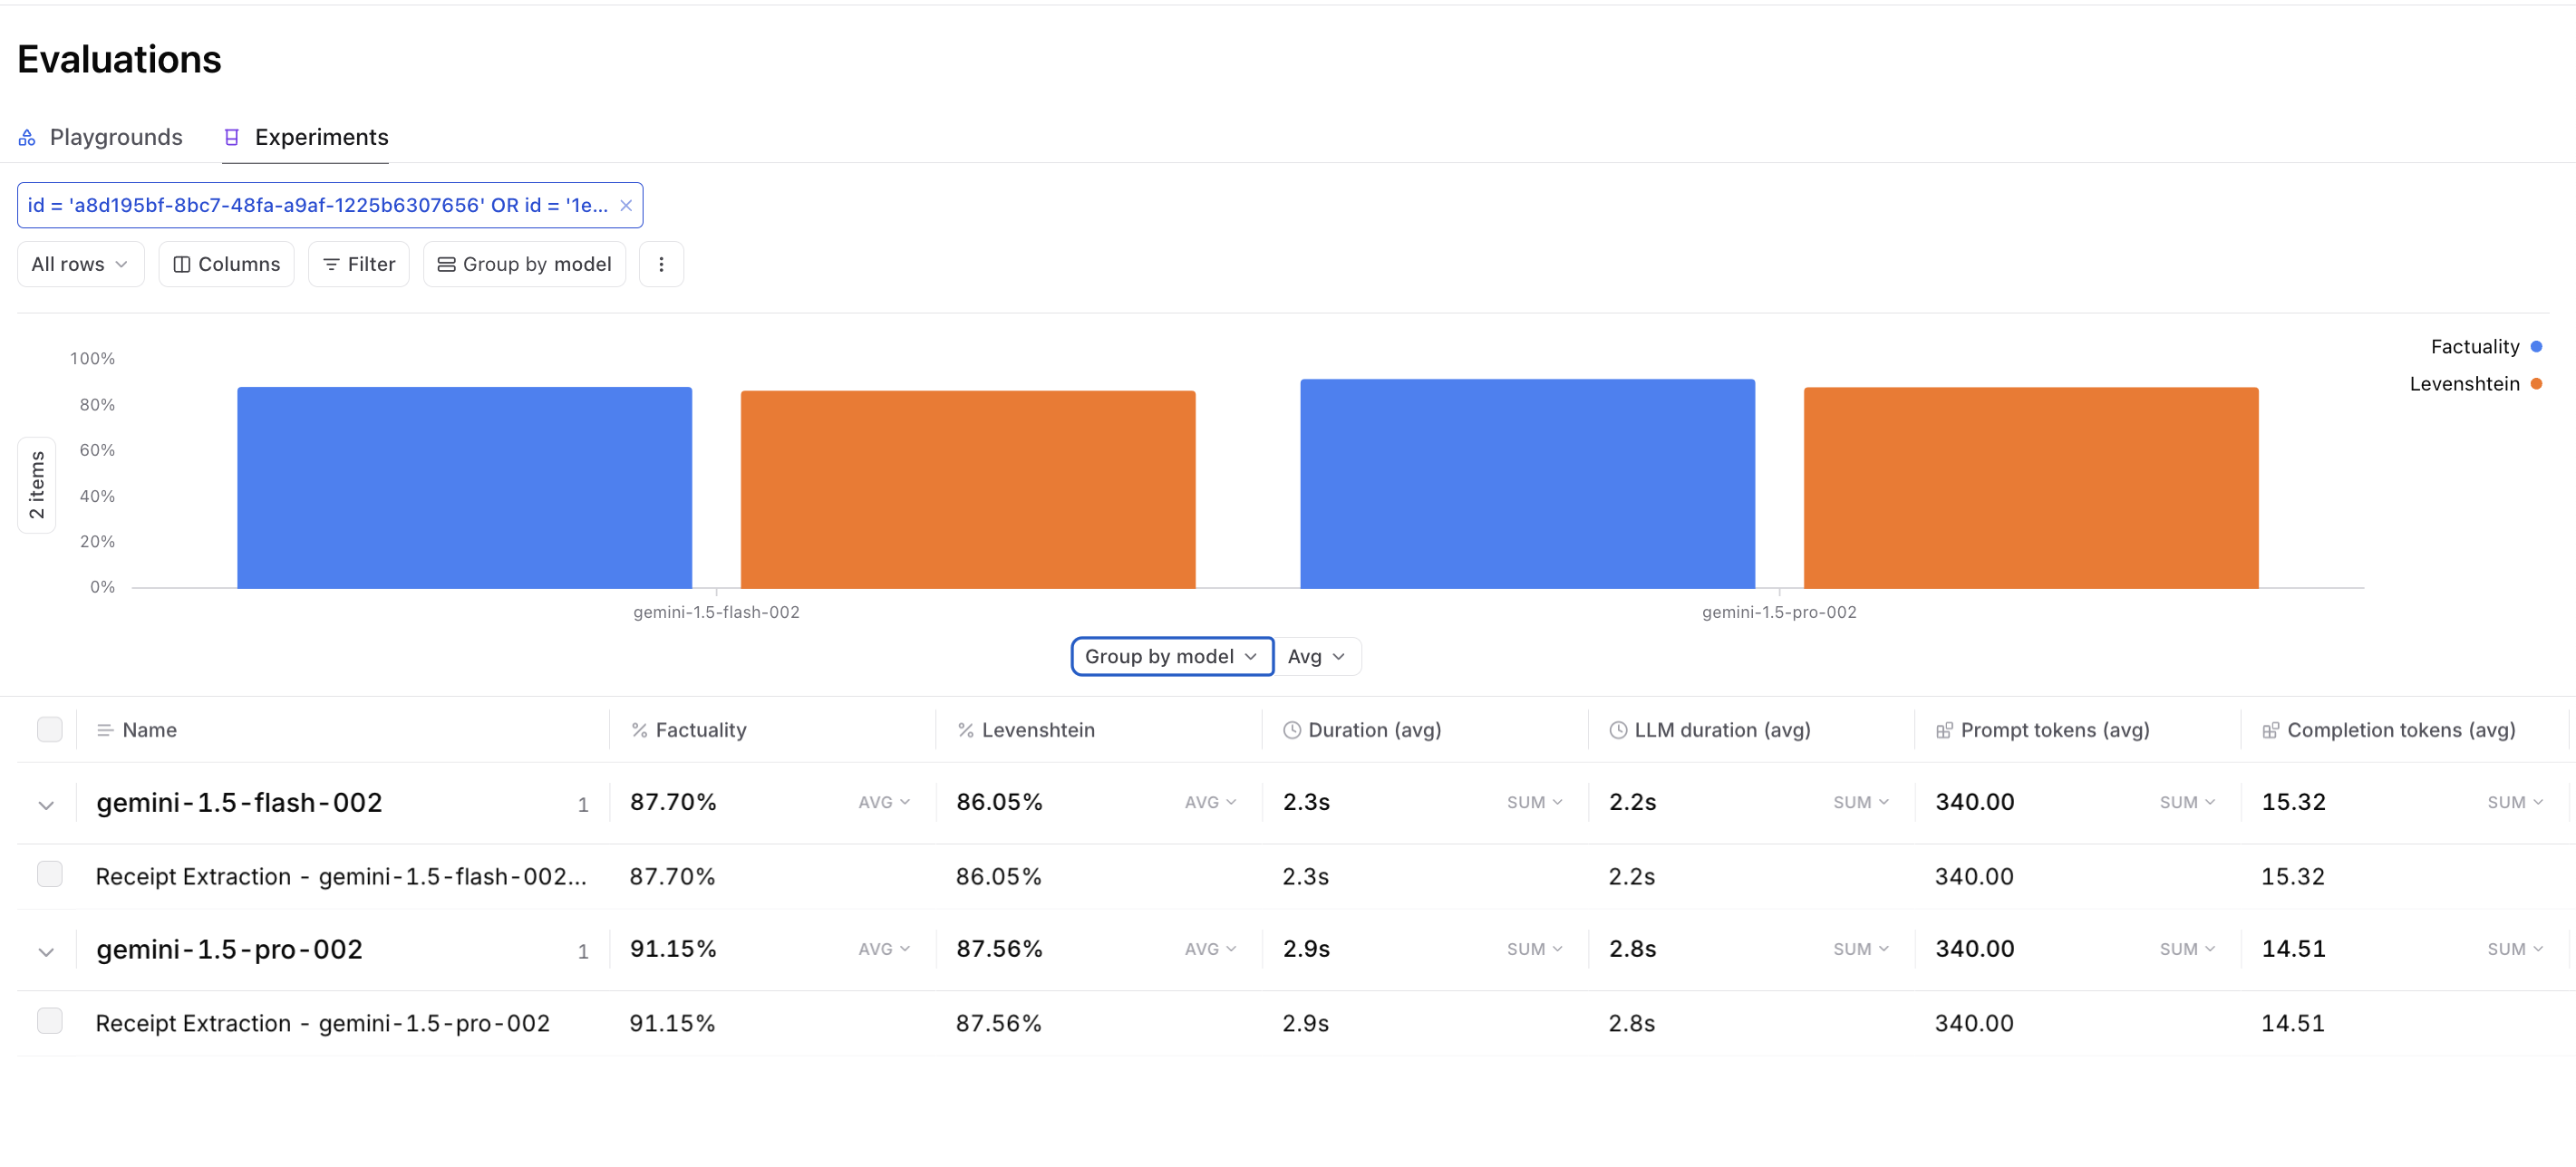Click the Factuality legend color dot
2576x1167 pixels.
(x=2536, y=347)
